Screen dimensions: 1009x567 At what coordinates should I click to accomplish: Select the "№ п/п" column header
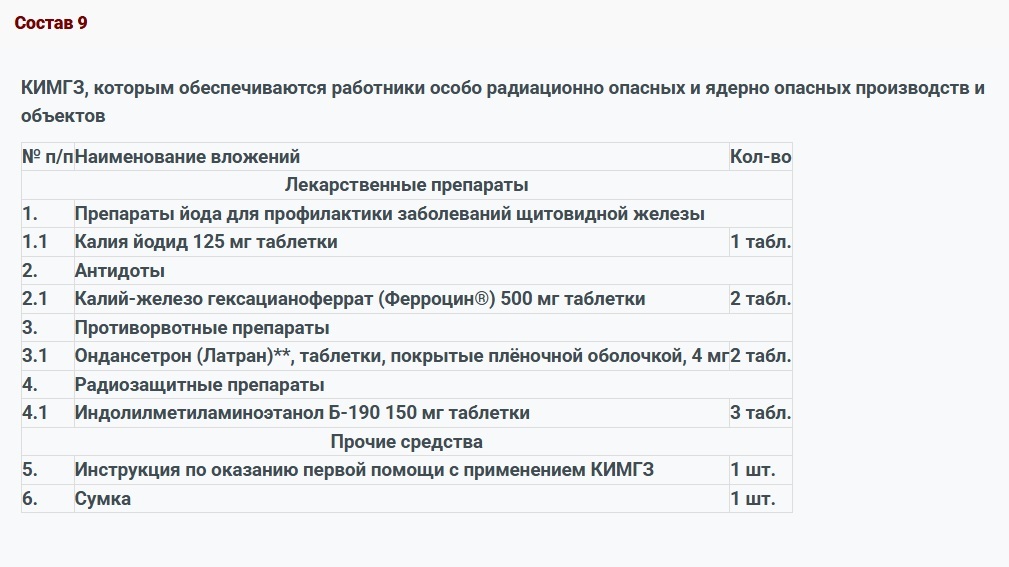pos(47,156)
